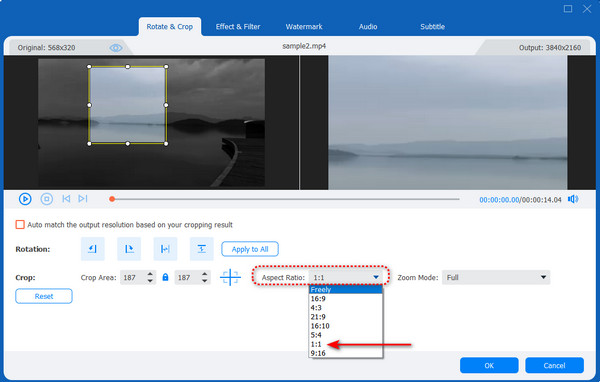Cancel the editing dialog

(554, 366)
